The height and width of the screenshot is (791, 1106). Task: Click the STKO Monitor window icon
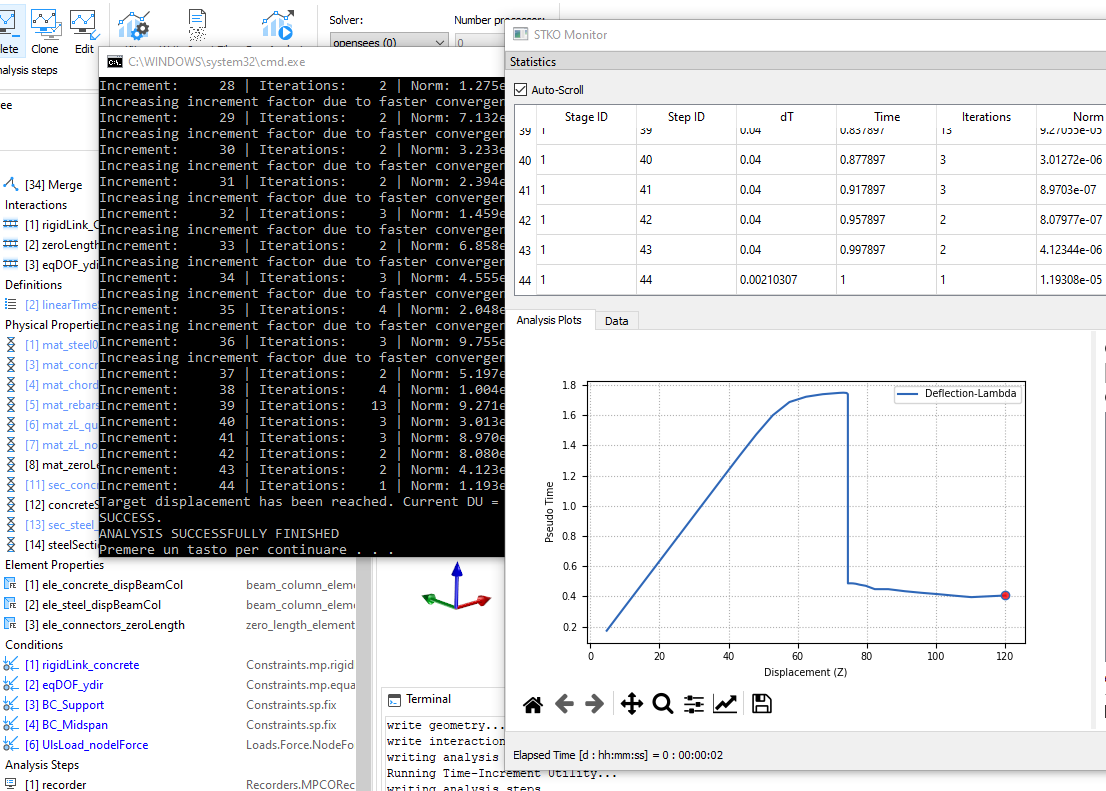point(521,35)
